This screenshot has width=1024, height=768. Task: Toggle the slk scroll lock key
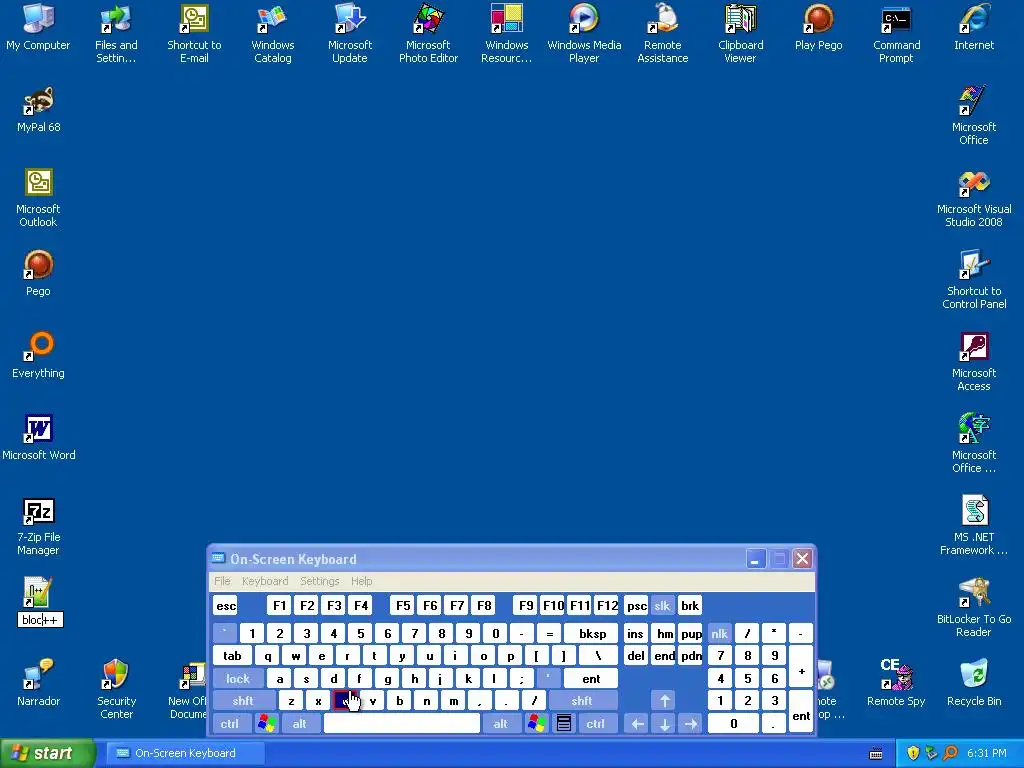coord(662,606)
